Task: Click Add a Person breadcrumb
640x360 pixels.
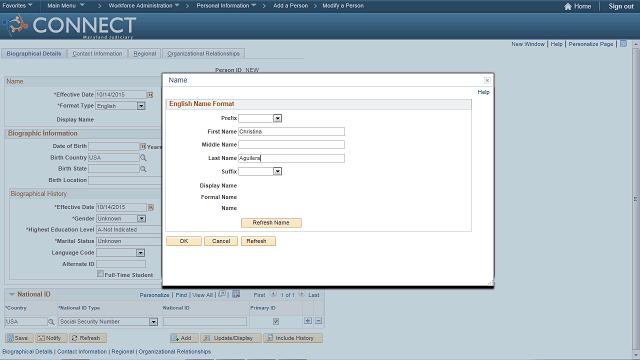Action: [290, 6]
